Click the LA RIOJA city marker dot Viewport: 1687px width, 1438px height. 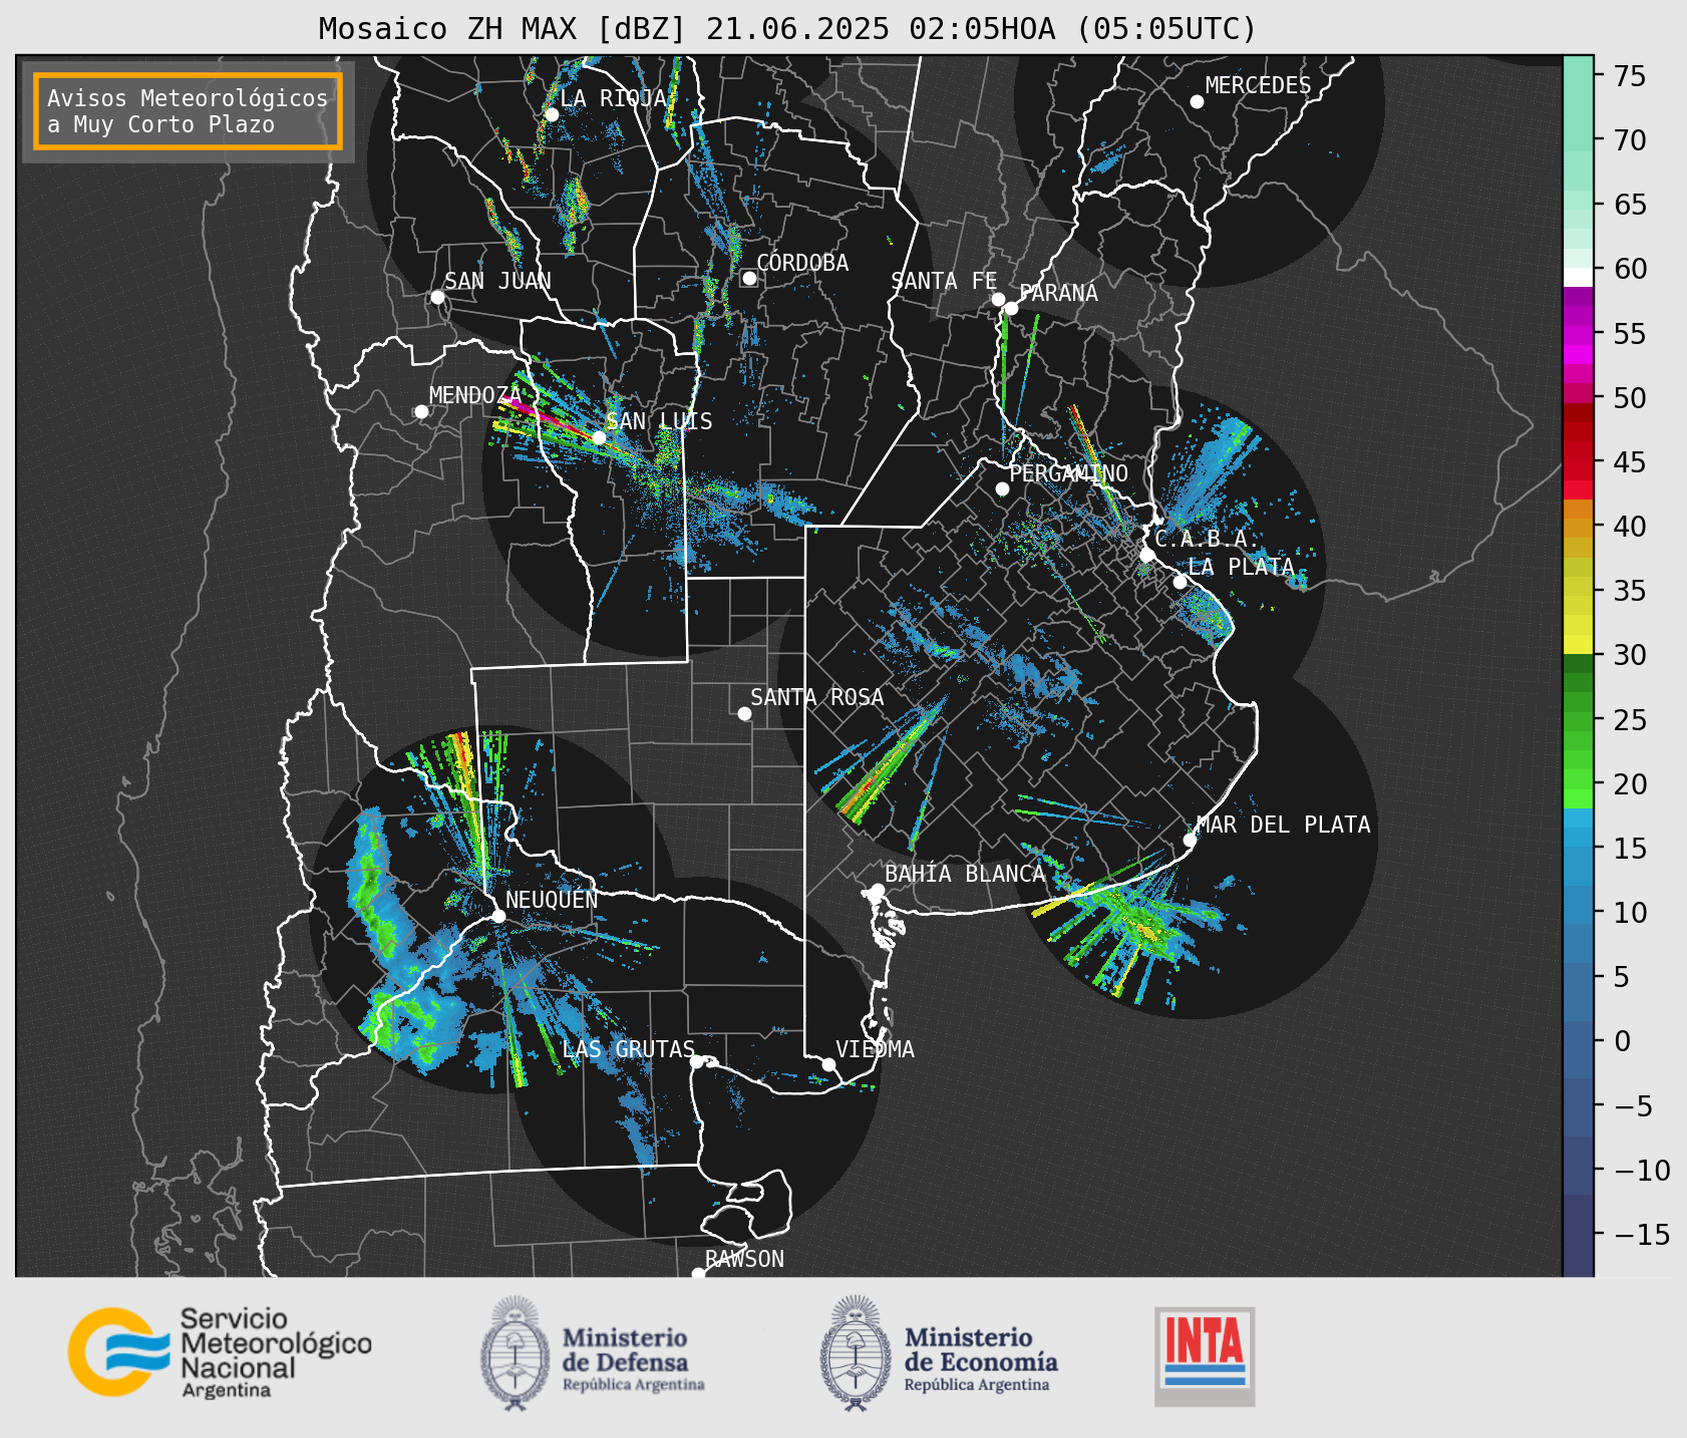[x=551, y=115]
